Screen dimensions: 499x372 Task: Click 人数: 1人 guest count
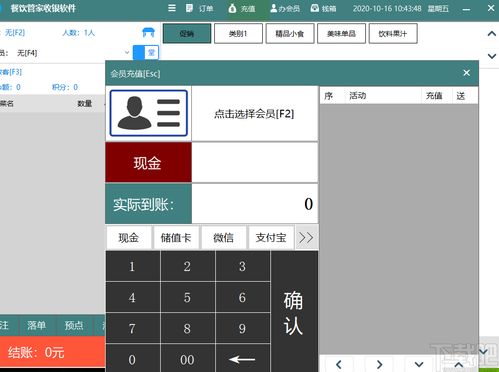pos(79,32)
